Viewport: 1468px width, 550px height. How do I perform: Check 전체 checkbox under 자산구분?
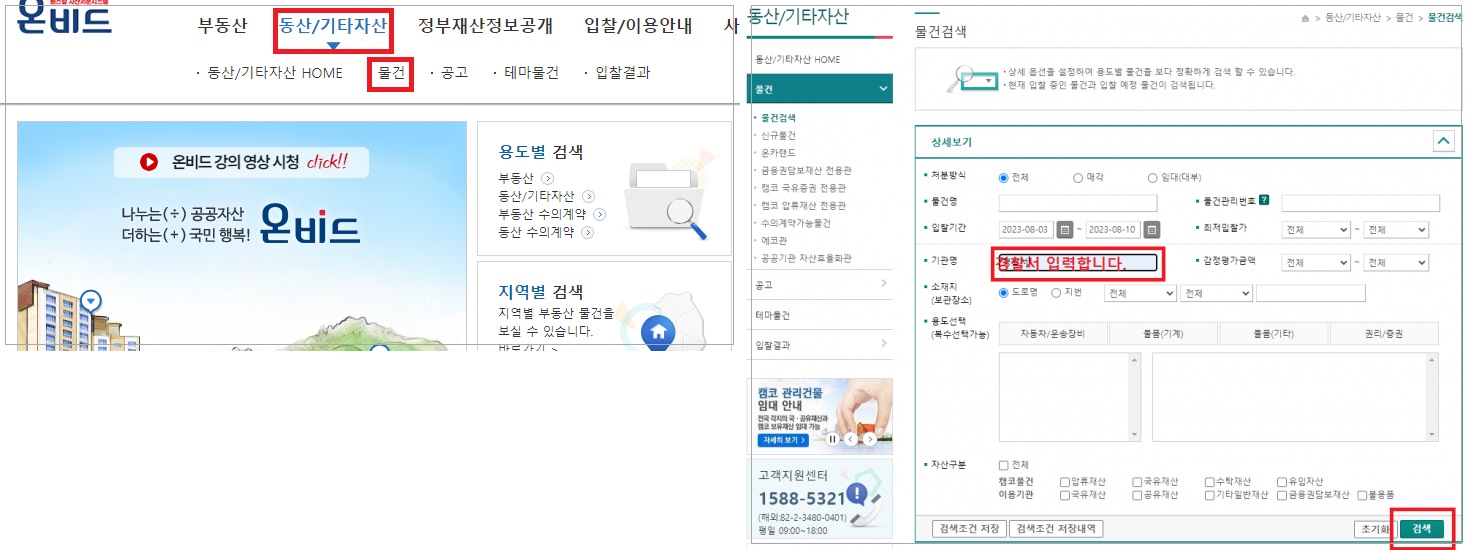[1004, 465]
